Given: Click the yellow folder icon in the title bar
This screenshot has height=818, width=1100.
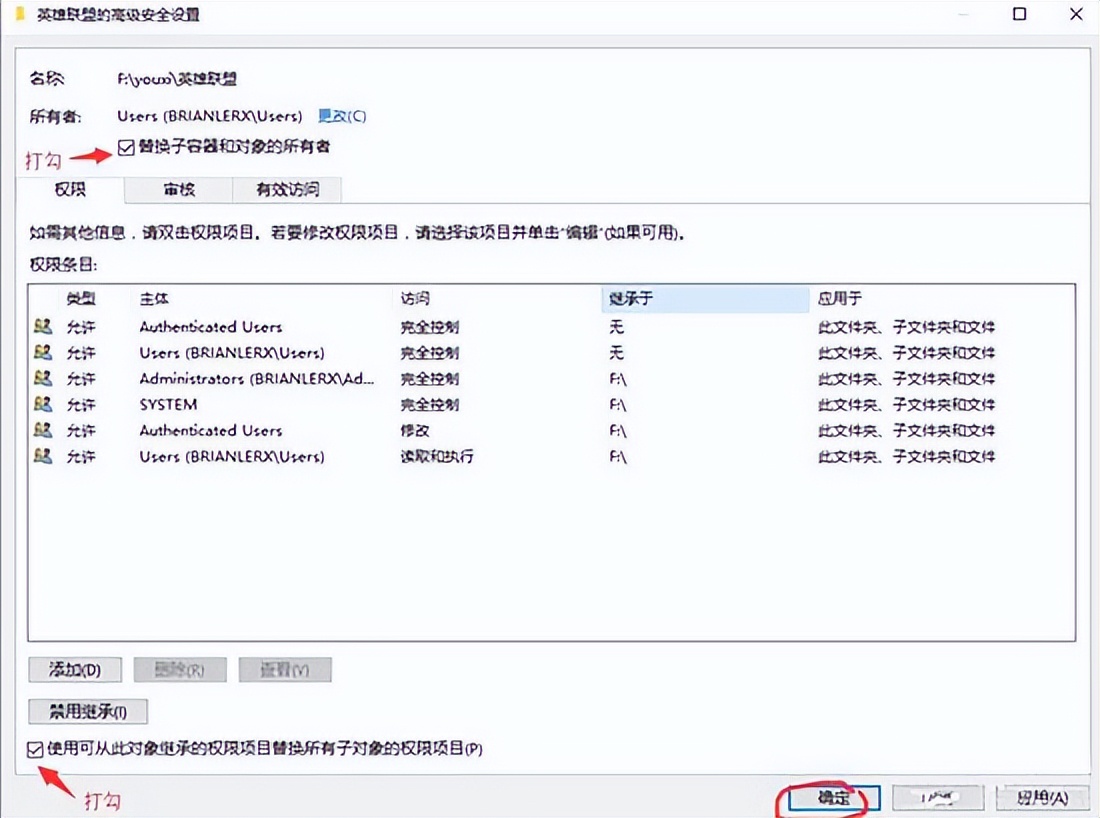Looking at the screenshot, I should (x=17, y=15).
